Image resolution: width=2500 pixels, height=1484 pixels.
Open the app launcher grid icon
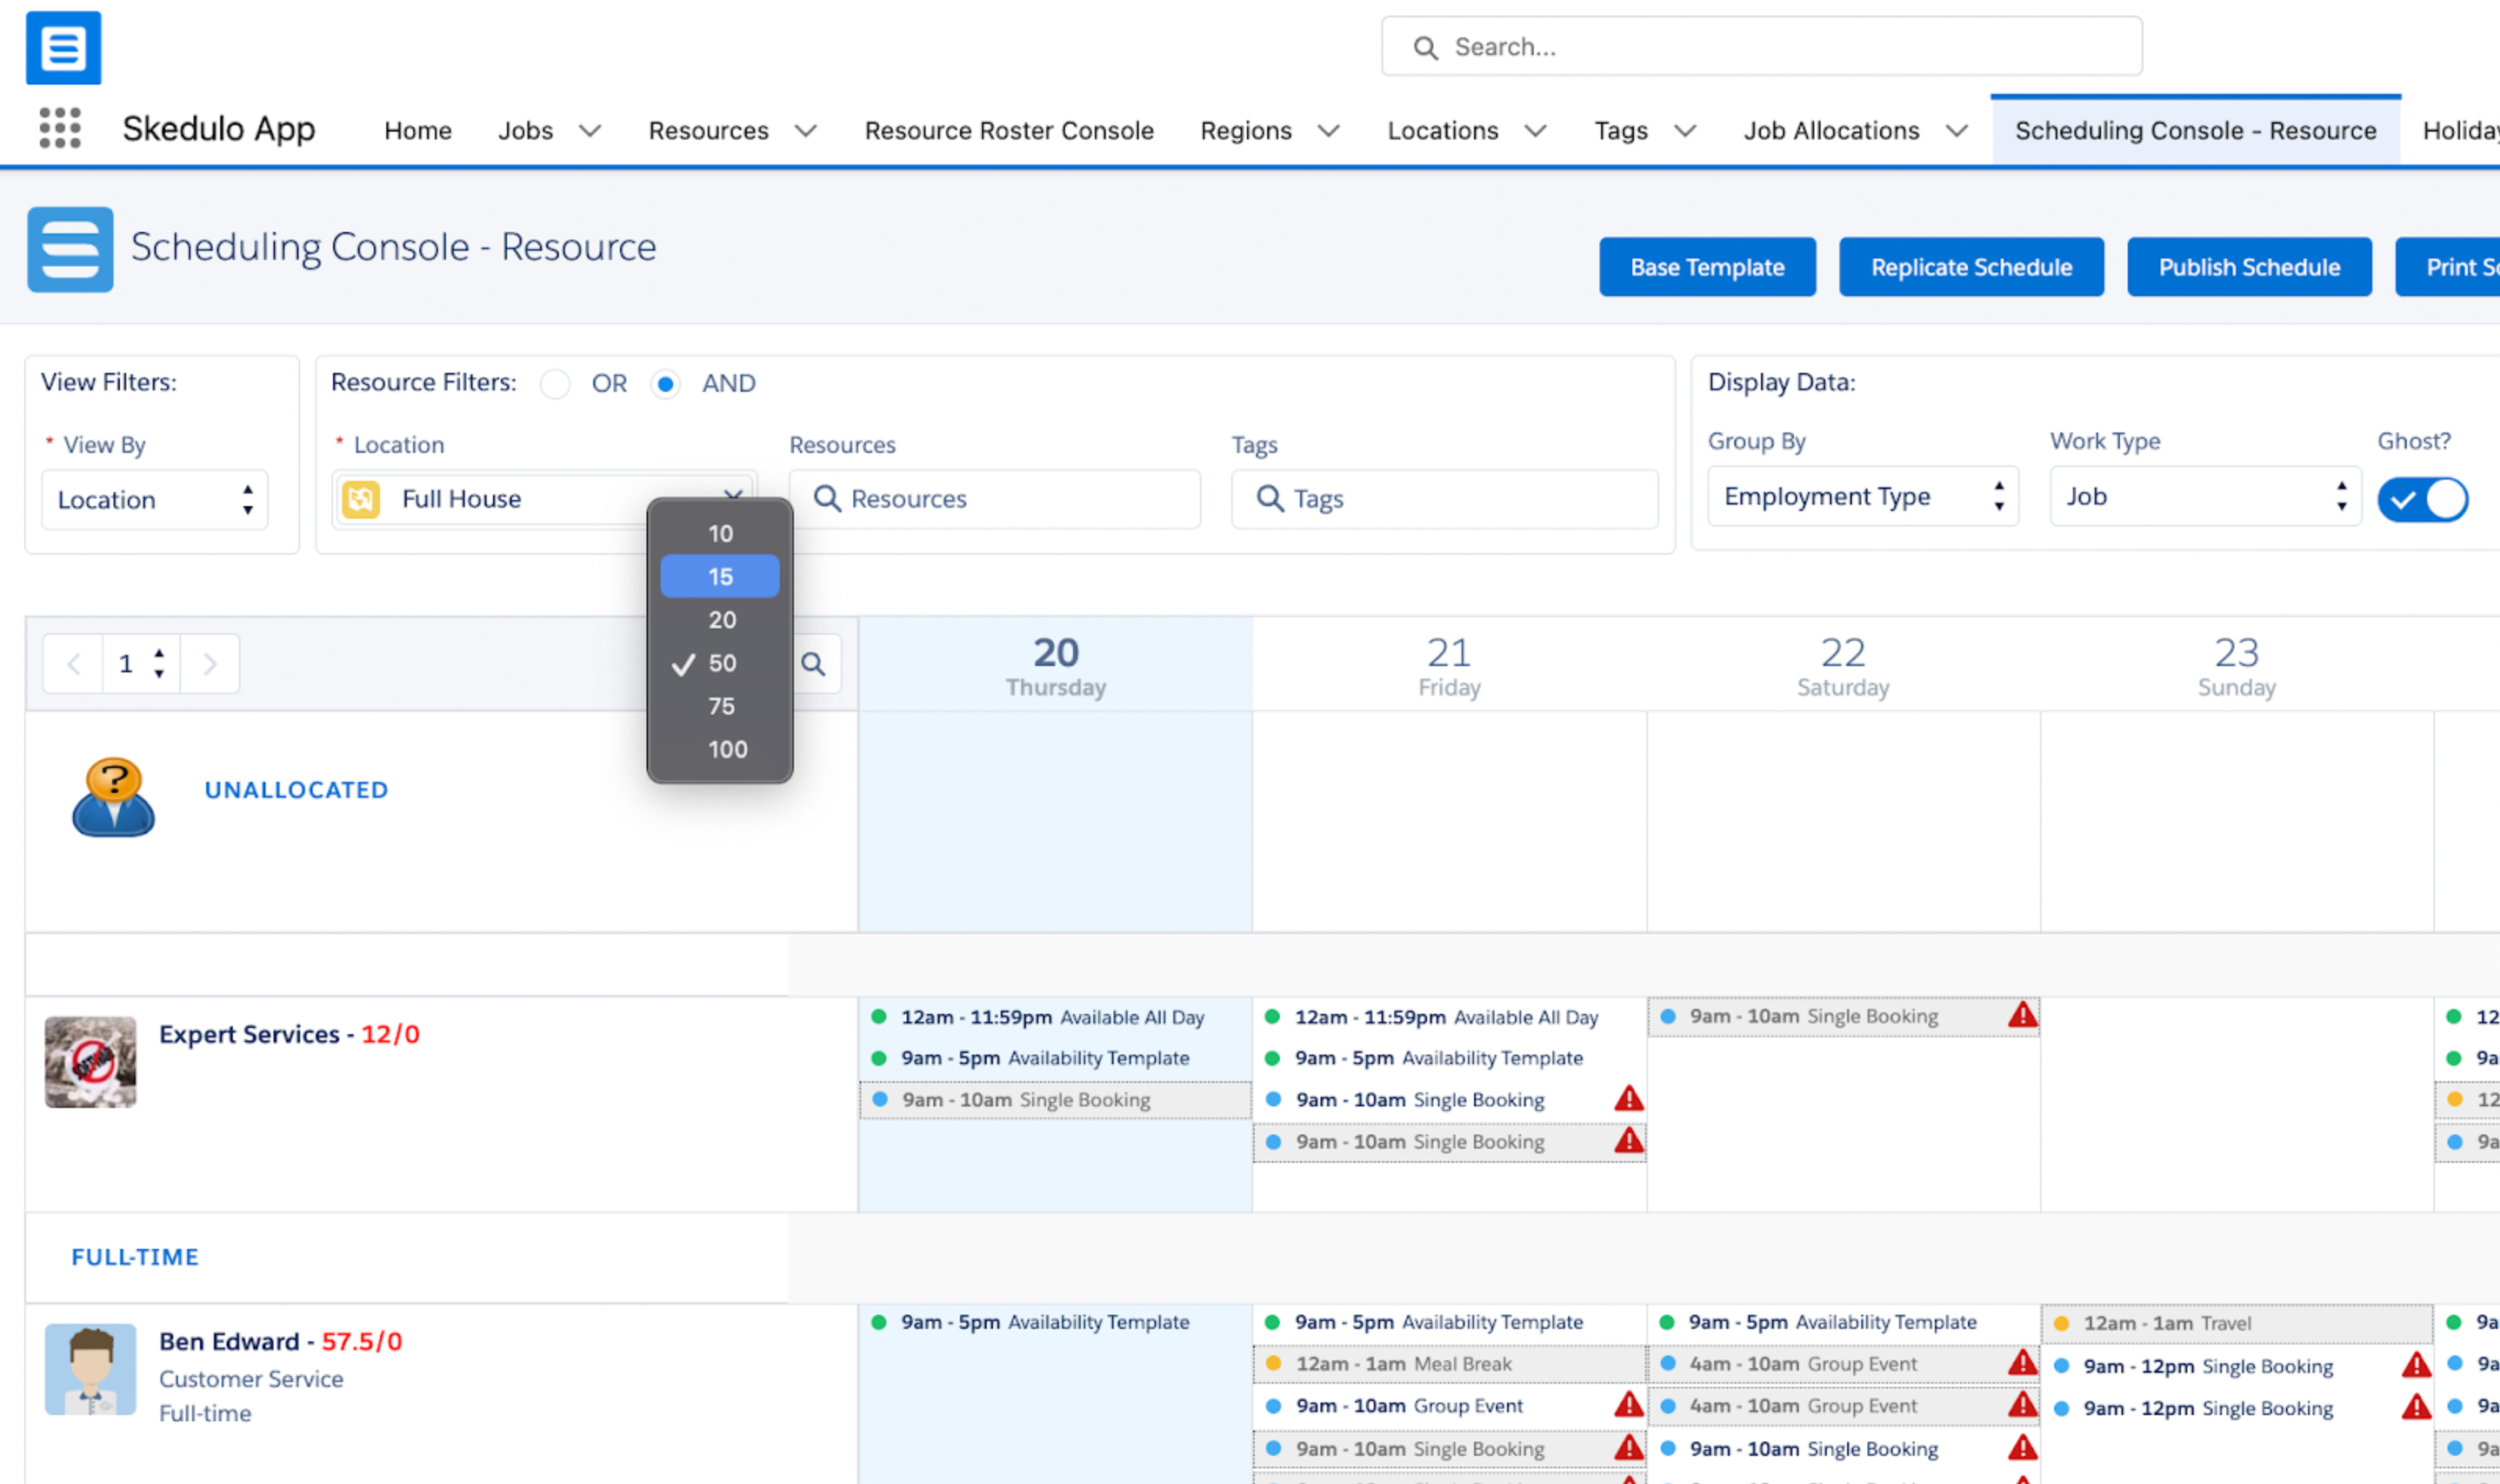[60, 129]
